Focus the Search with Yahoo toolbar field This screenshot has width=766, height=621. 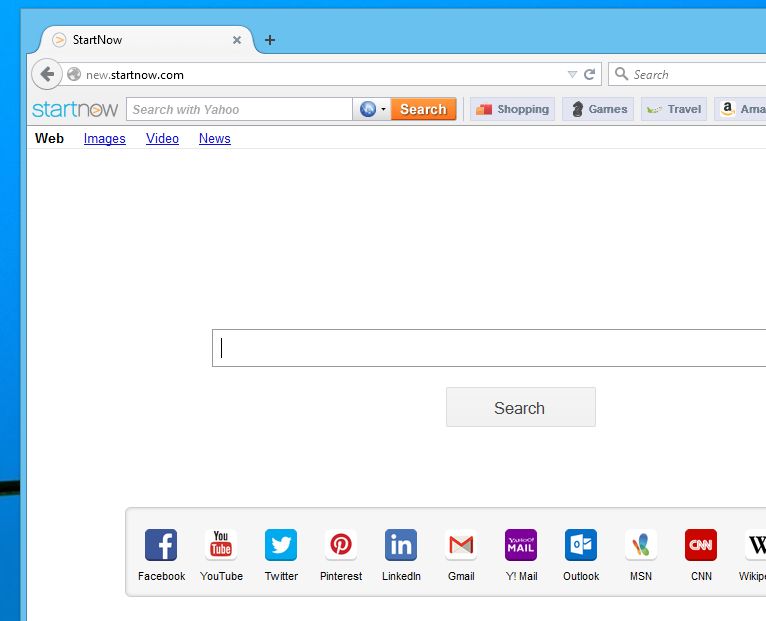tap(239, 109)
